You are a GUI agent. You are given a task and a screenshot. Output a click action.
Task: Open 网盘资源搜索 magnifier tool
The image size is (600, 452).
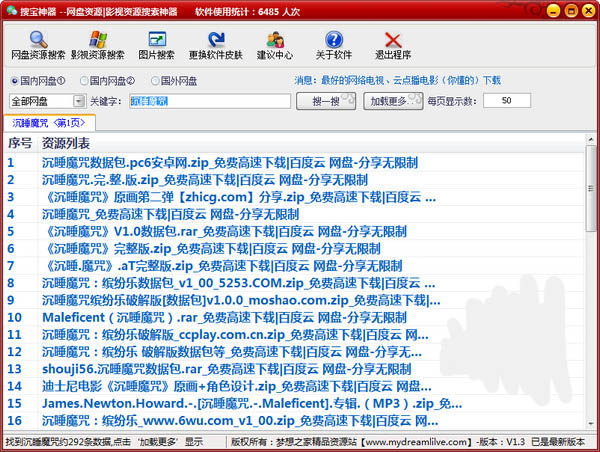pos(38,45)
